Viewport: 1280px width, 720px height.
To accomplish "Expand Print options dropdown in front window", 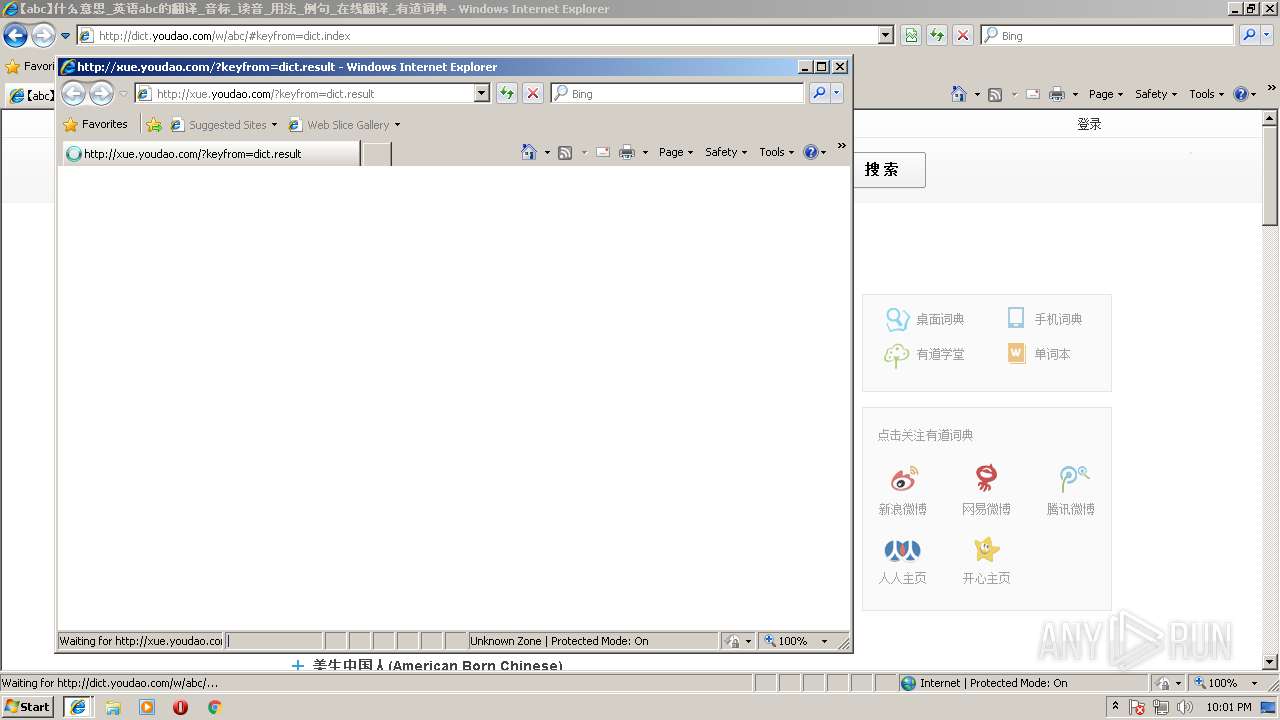I will tap(645, 152).
